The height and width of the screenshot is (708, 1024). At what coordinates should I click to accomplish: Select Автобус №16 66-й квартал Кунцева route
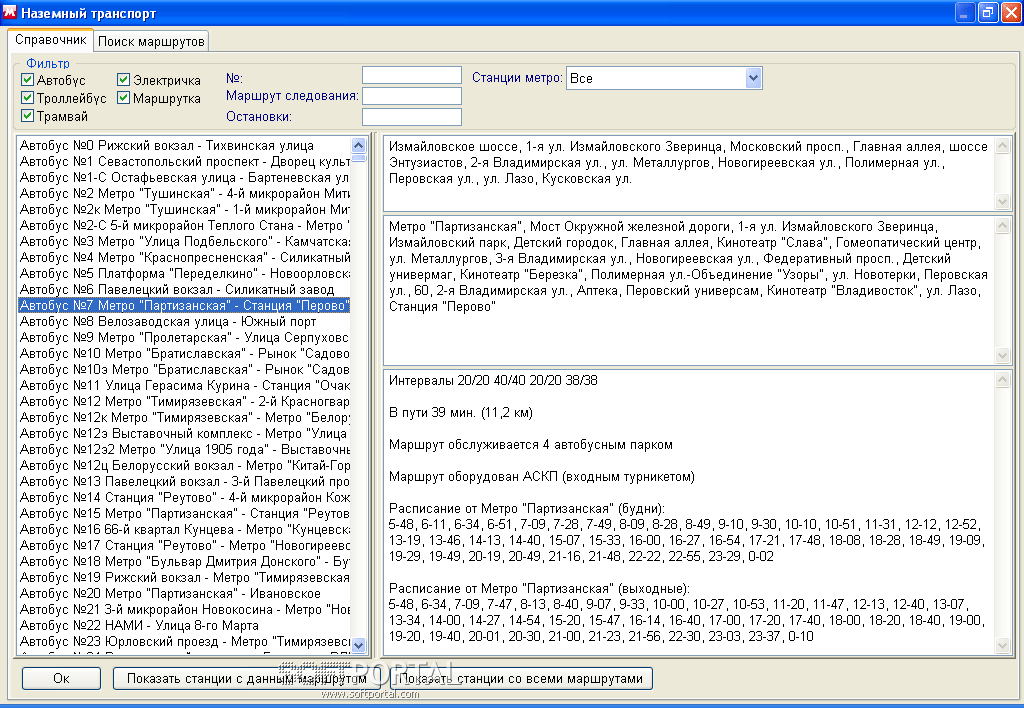(184, 530)
